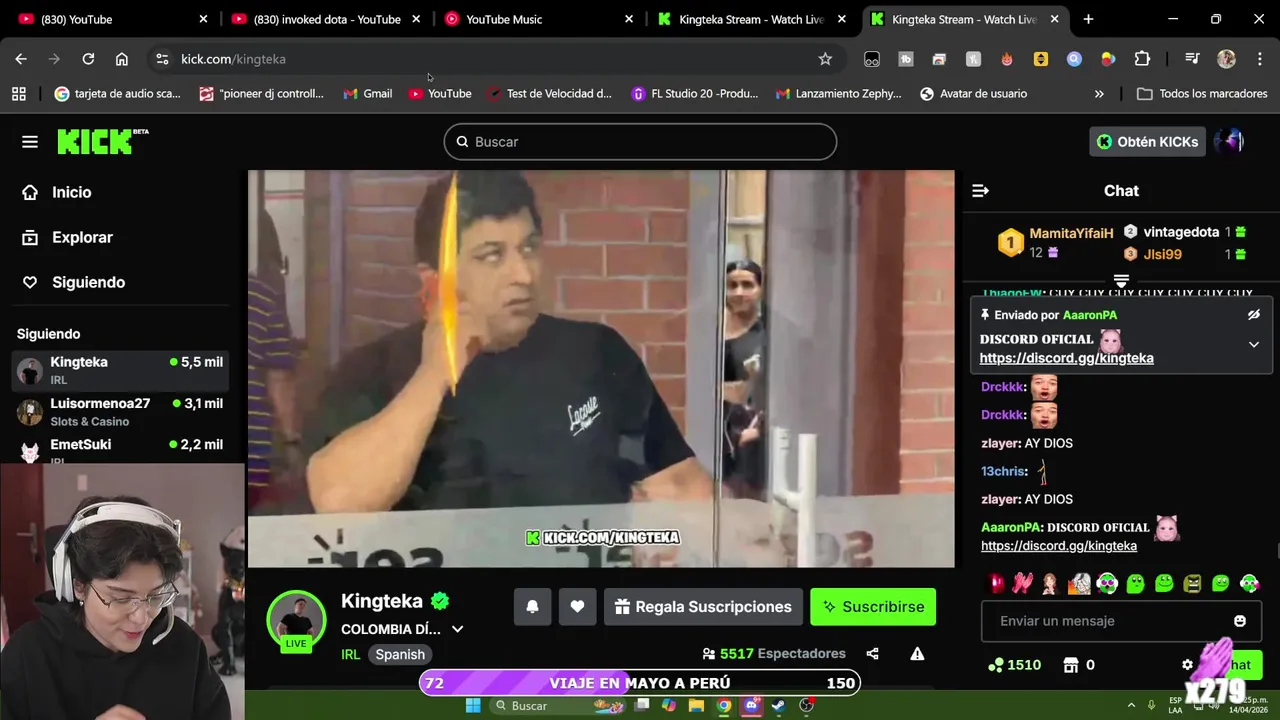Screen dimensions: 1280x720
Task: Select the angry yellow face emote
Action: [x=1192, y=583]
